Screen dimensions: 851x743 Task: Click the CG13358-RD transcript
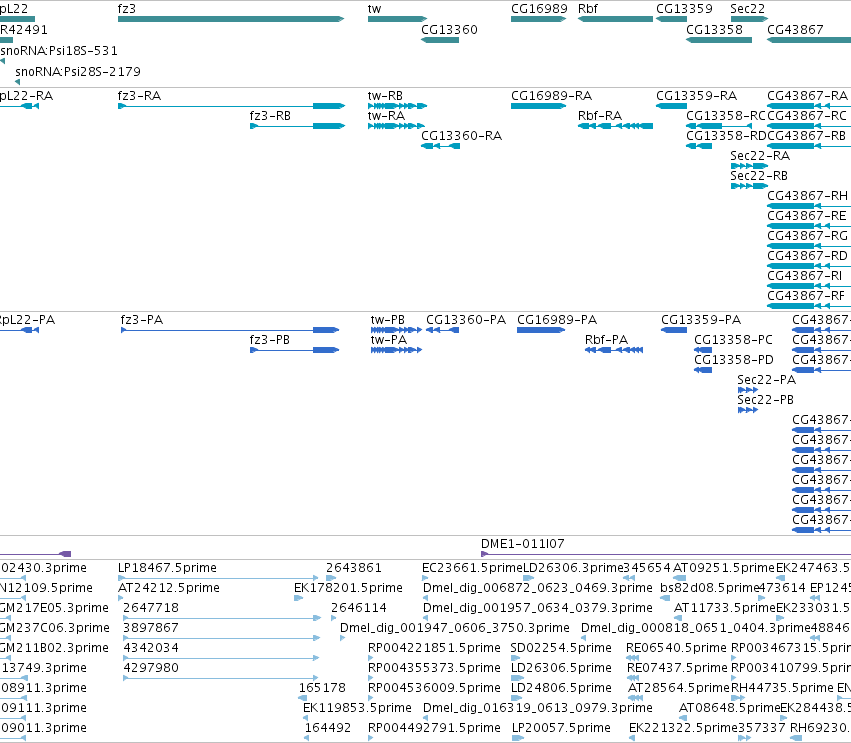(699, 146)
